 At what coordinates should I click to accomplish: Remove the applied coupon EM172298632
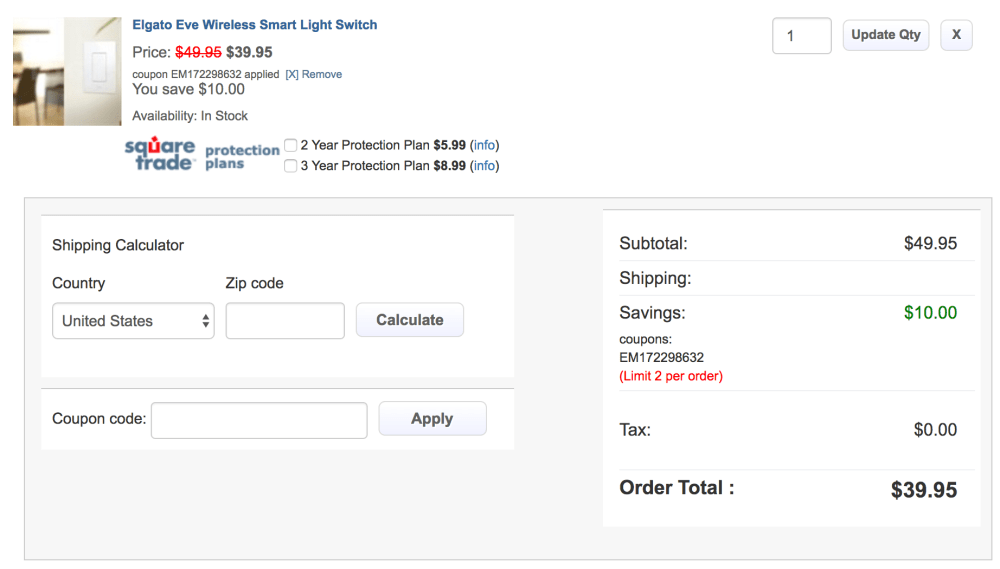tap(314, 75)
